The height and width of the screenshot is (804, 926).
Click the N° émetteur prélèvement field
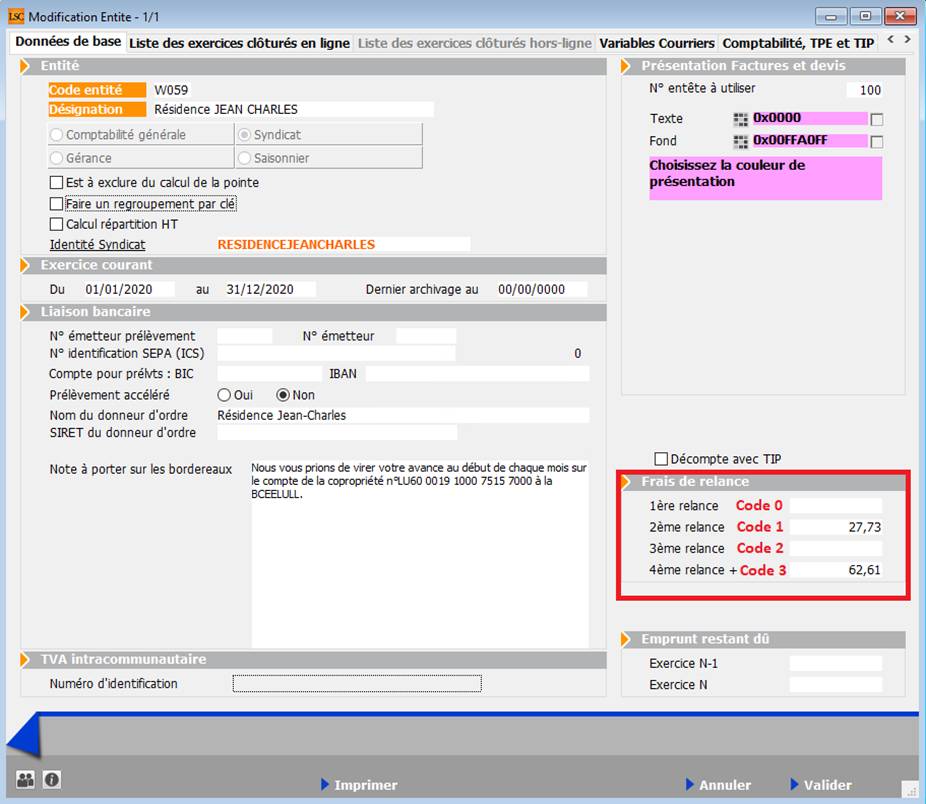[x=244, y=336]
